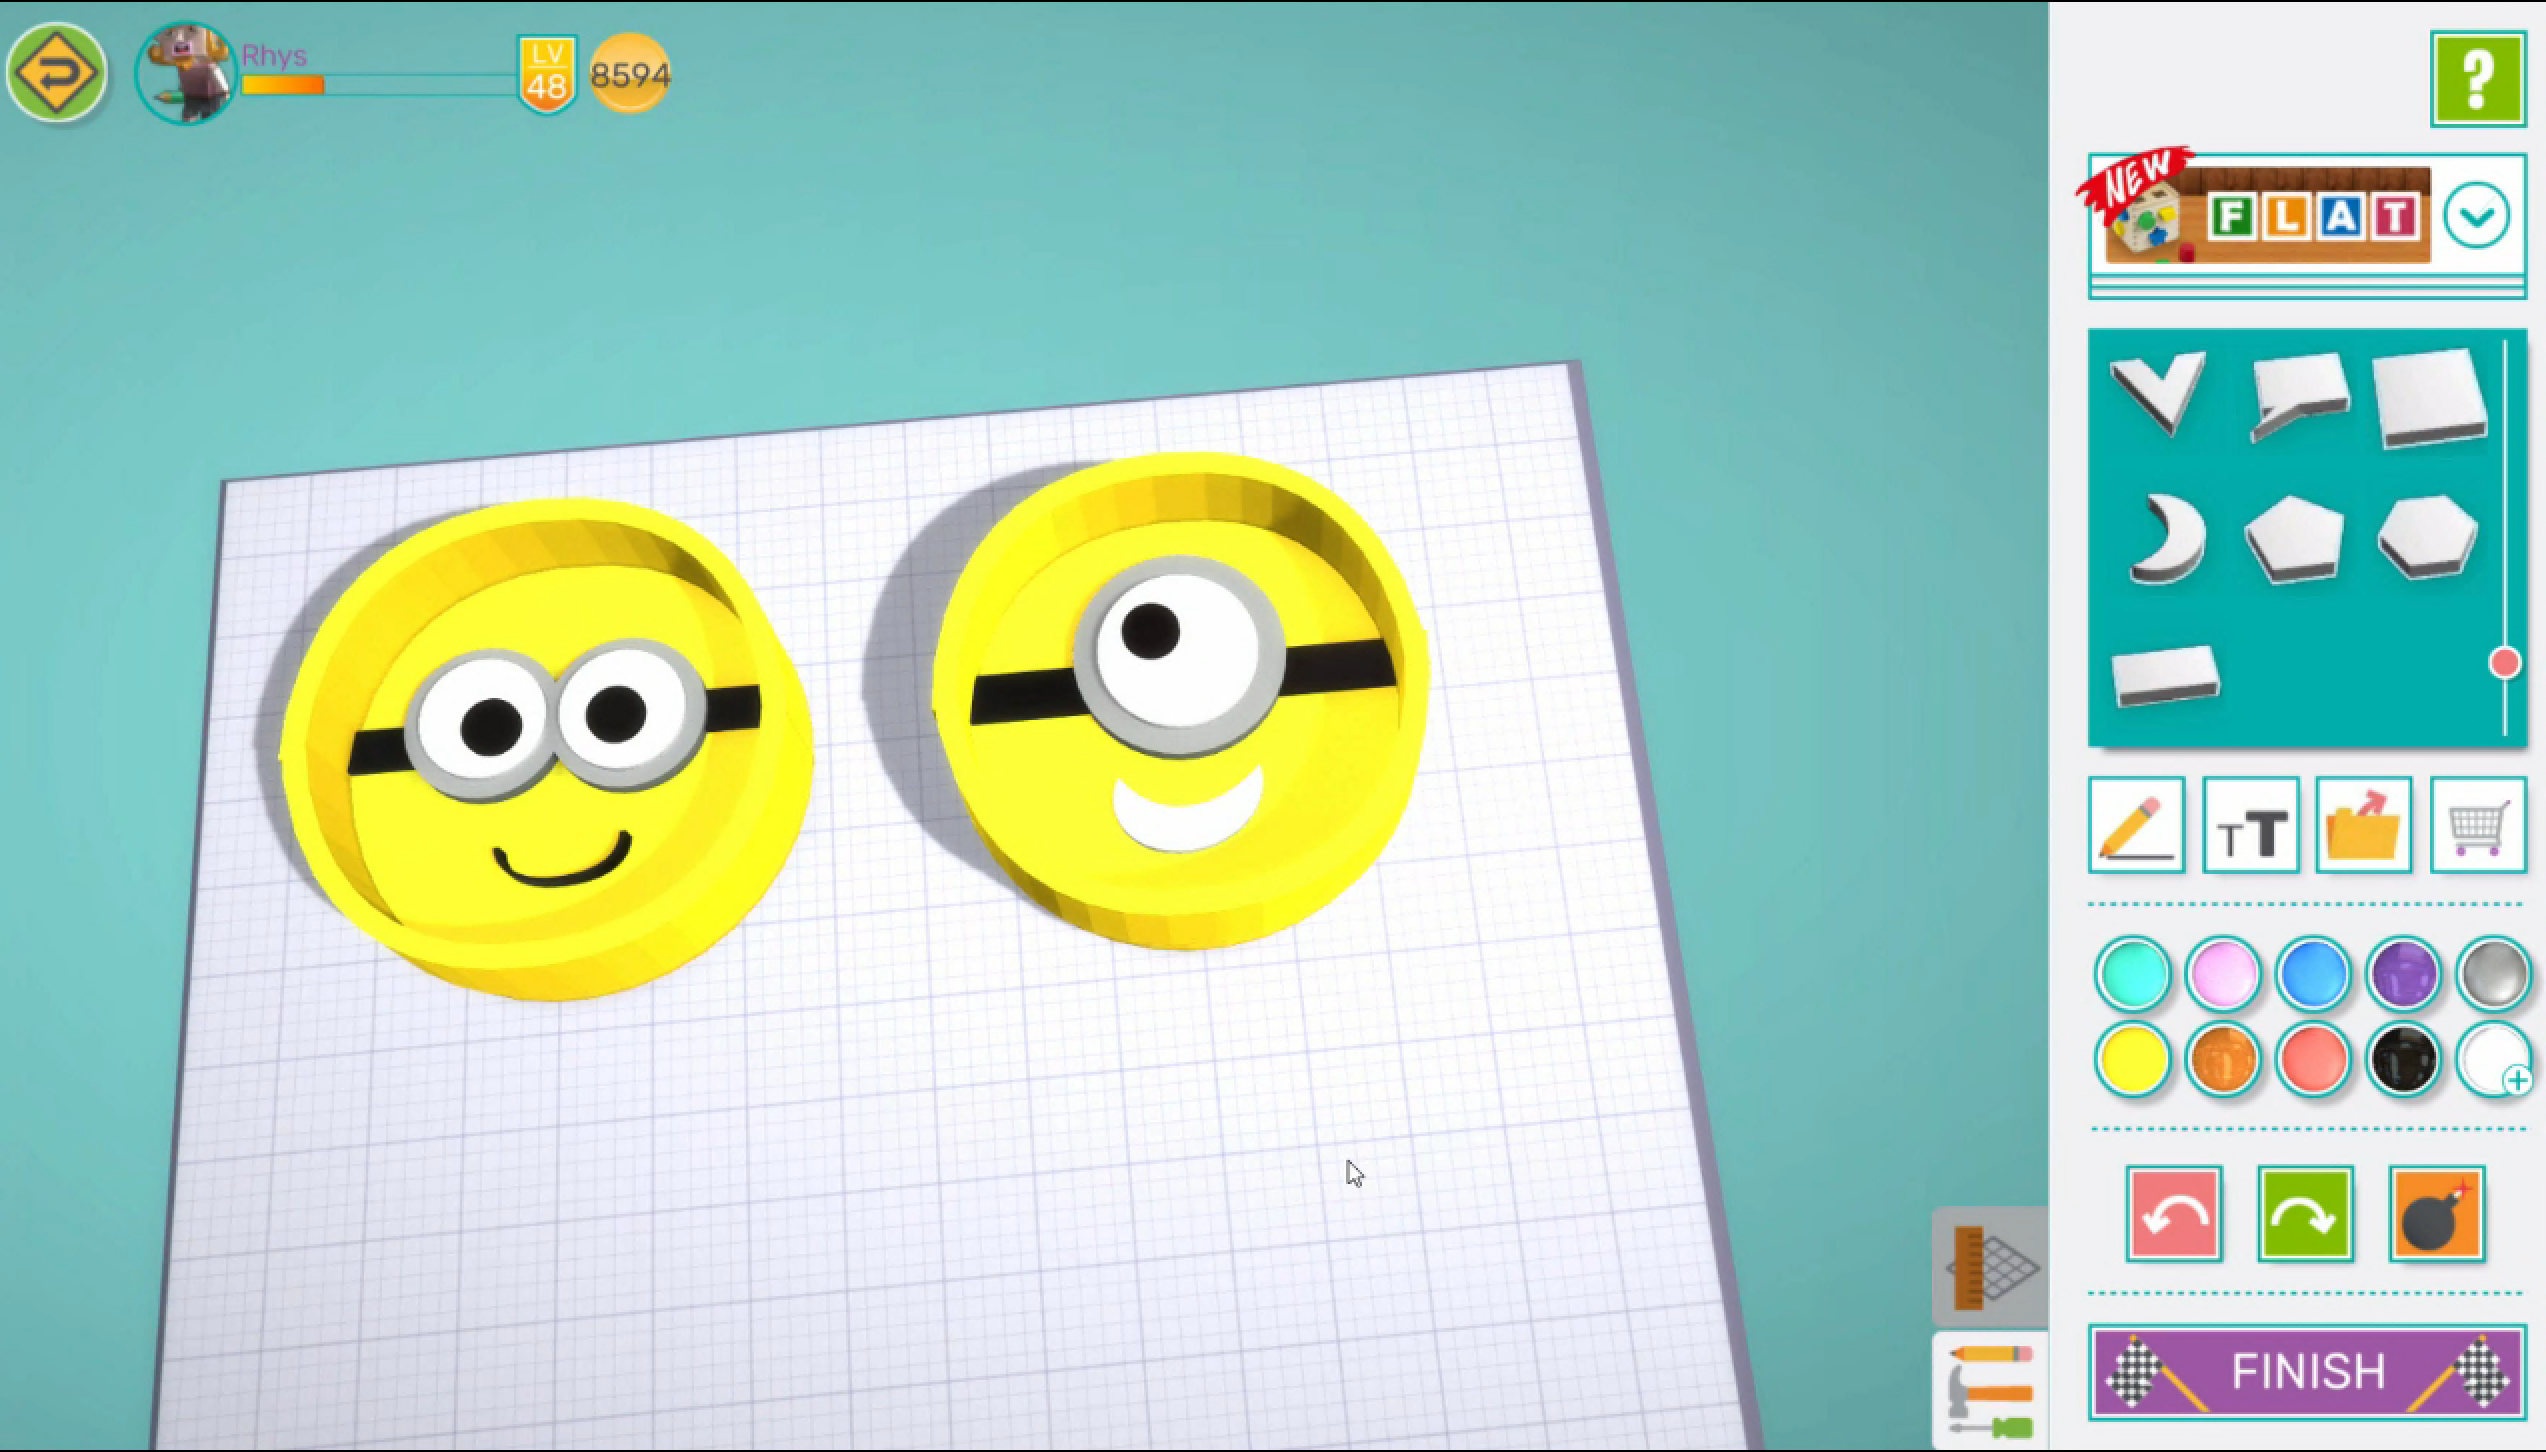Pick the orange color swatch

point(2223,1058)
